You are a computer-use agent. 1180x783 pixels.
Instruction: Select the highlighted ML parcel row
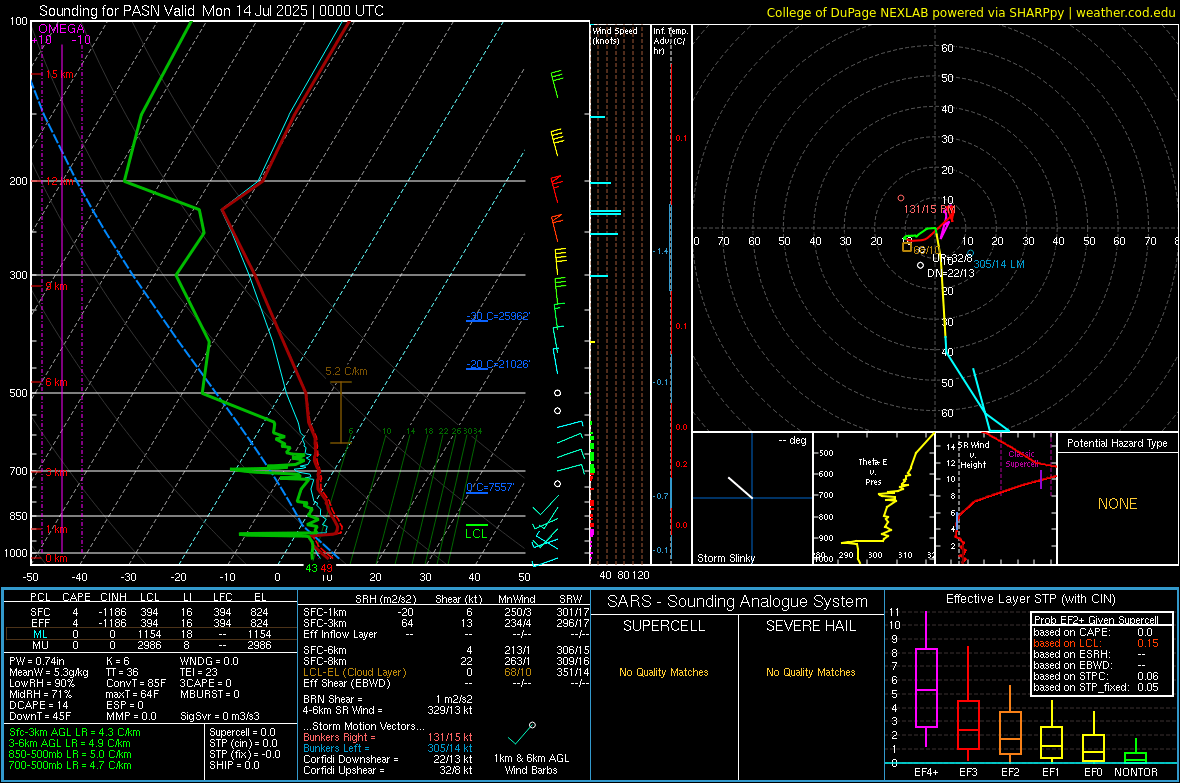coord(151,634)
